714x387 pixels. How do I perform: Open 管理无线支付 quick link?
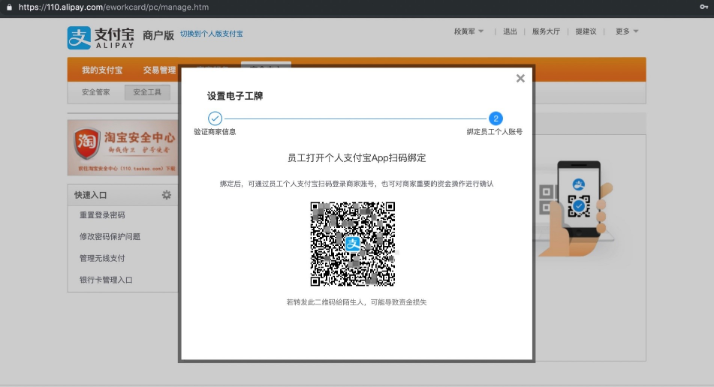pyautogui.click(x=102, y=258)
